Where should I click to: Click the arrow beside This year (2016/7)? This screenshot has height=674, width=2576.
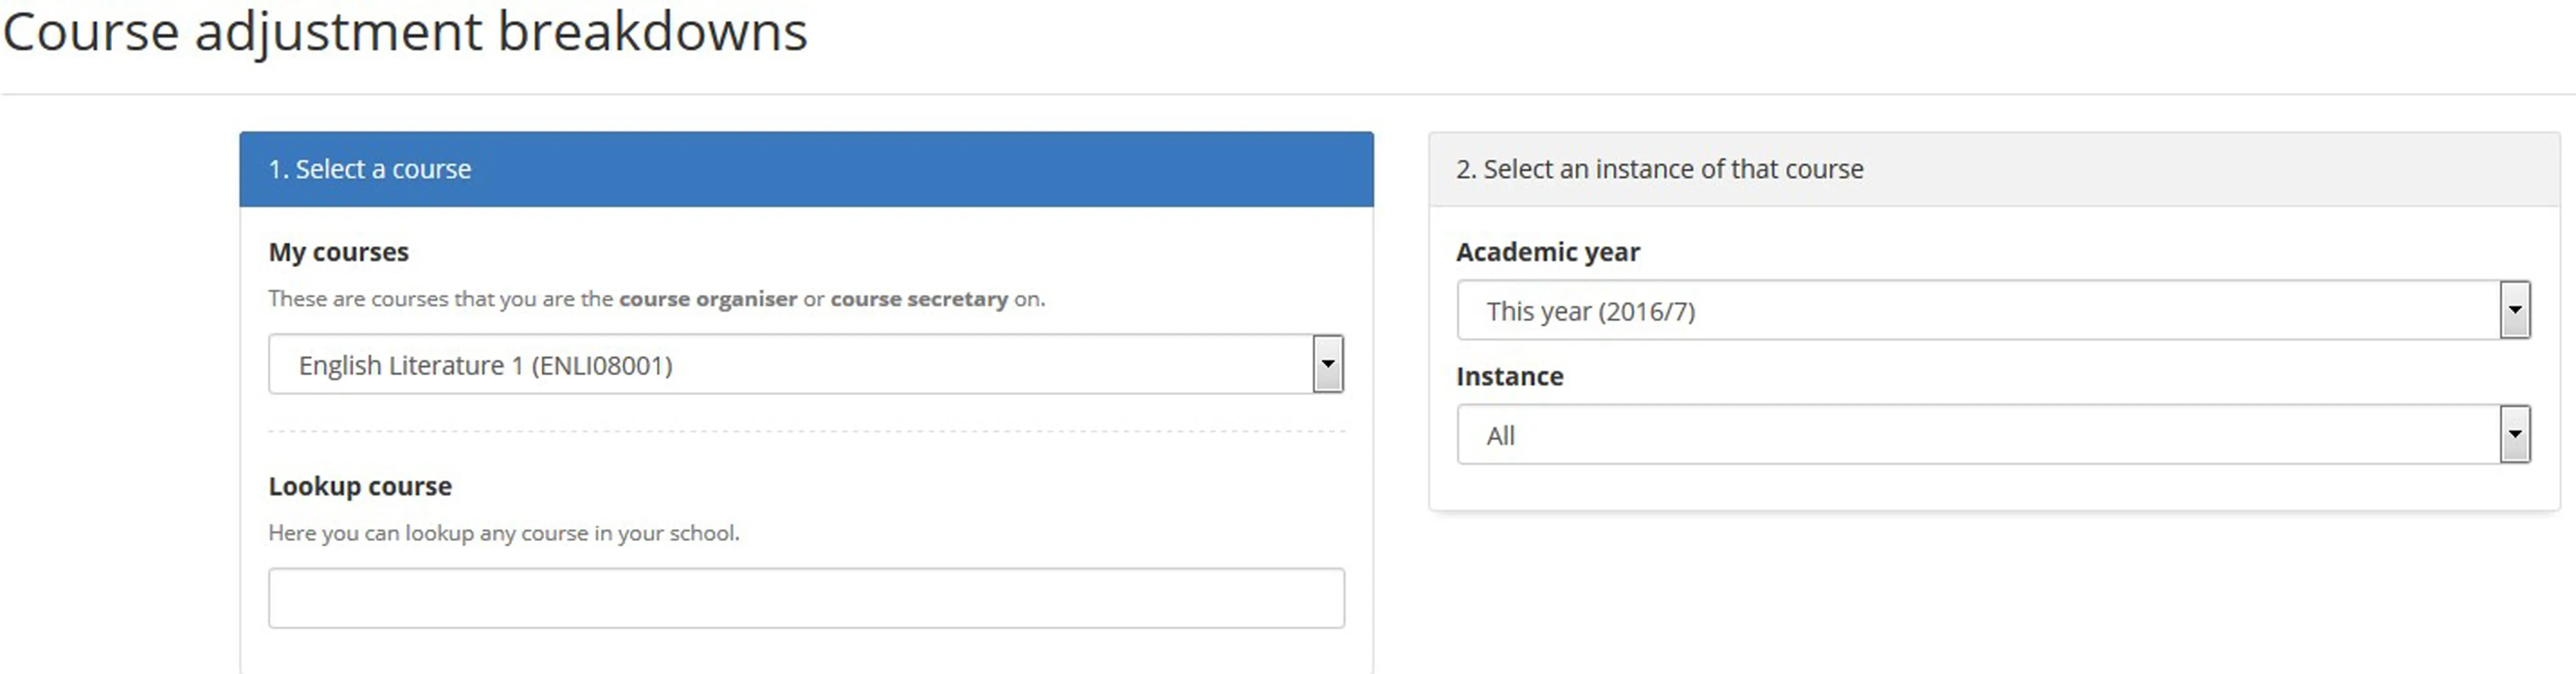pos(2515,311)
